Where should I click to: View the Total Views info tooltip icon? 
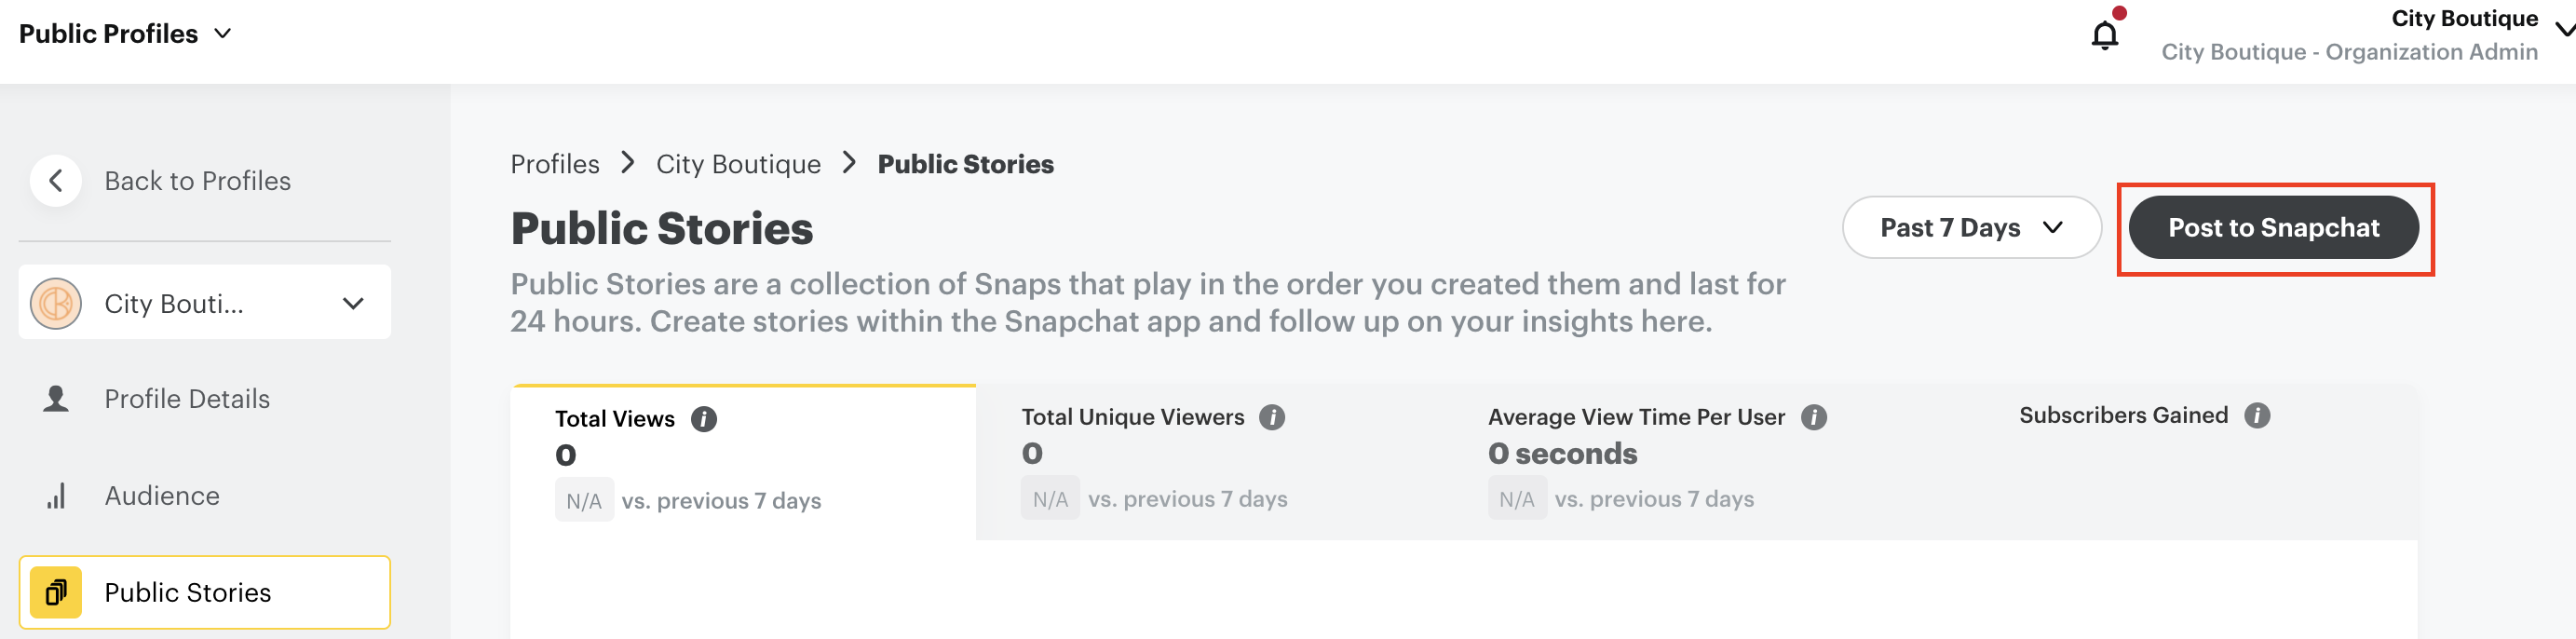[704, 419]
